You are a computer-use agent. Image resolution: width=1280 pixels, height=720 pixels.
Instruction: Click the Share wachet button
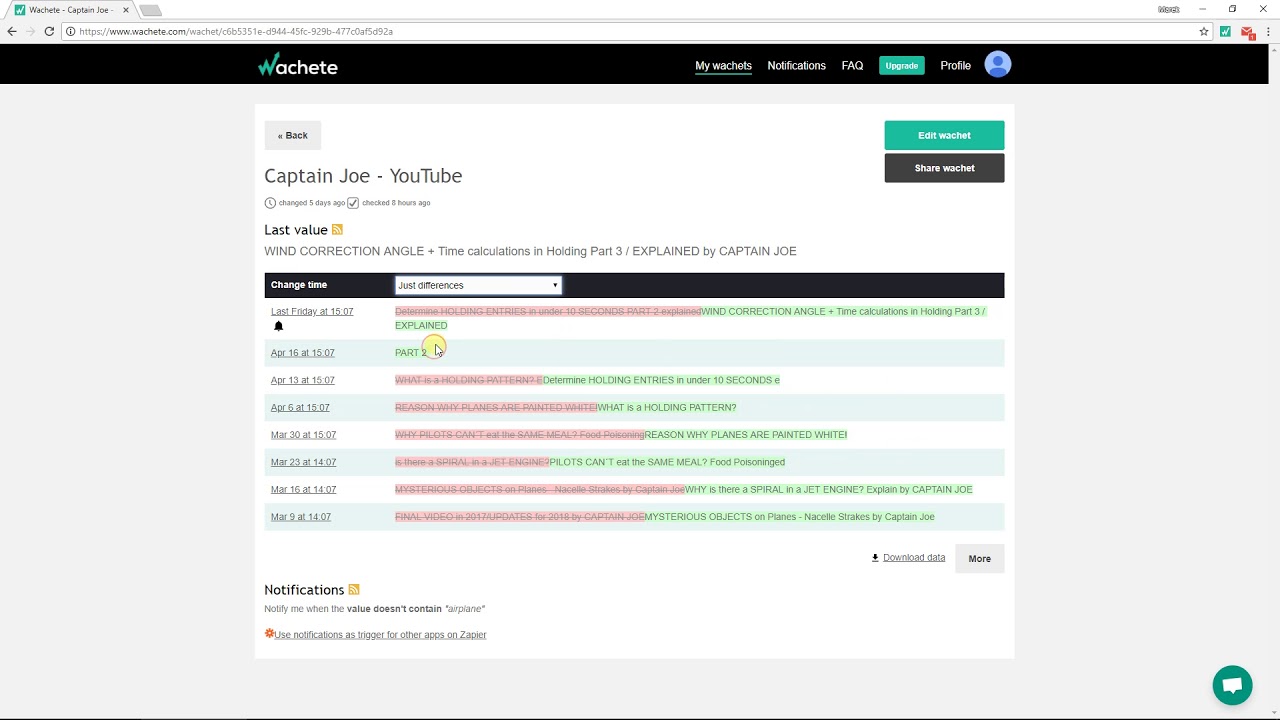tap(944, 168)
